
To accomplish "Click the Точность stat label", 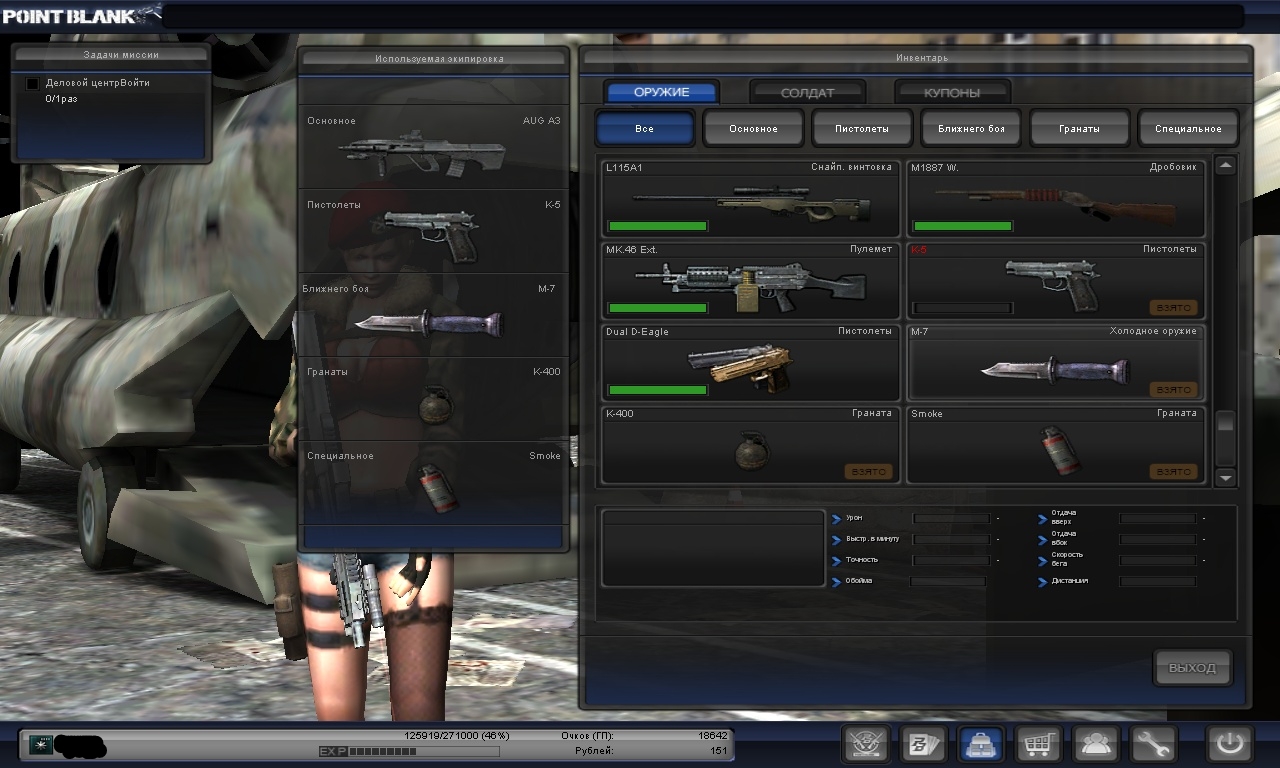I will (862, 560).
